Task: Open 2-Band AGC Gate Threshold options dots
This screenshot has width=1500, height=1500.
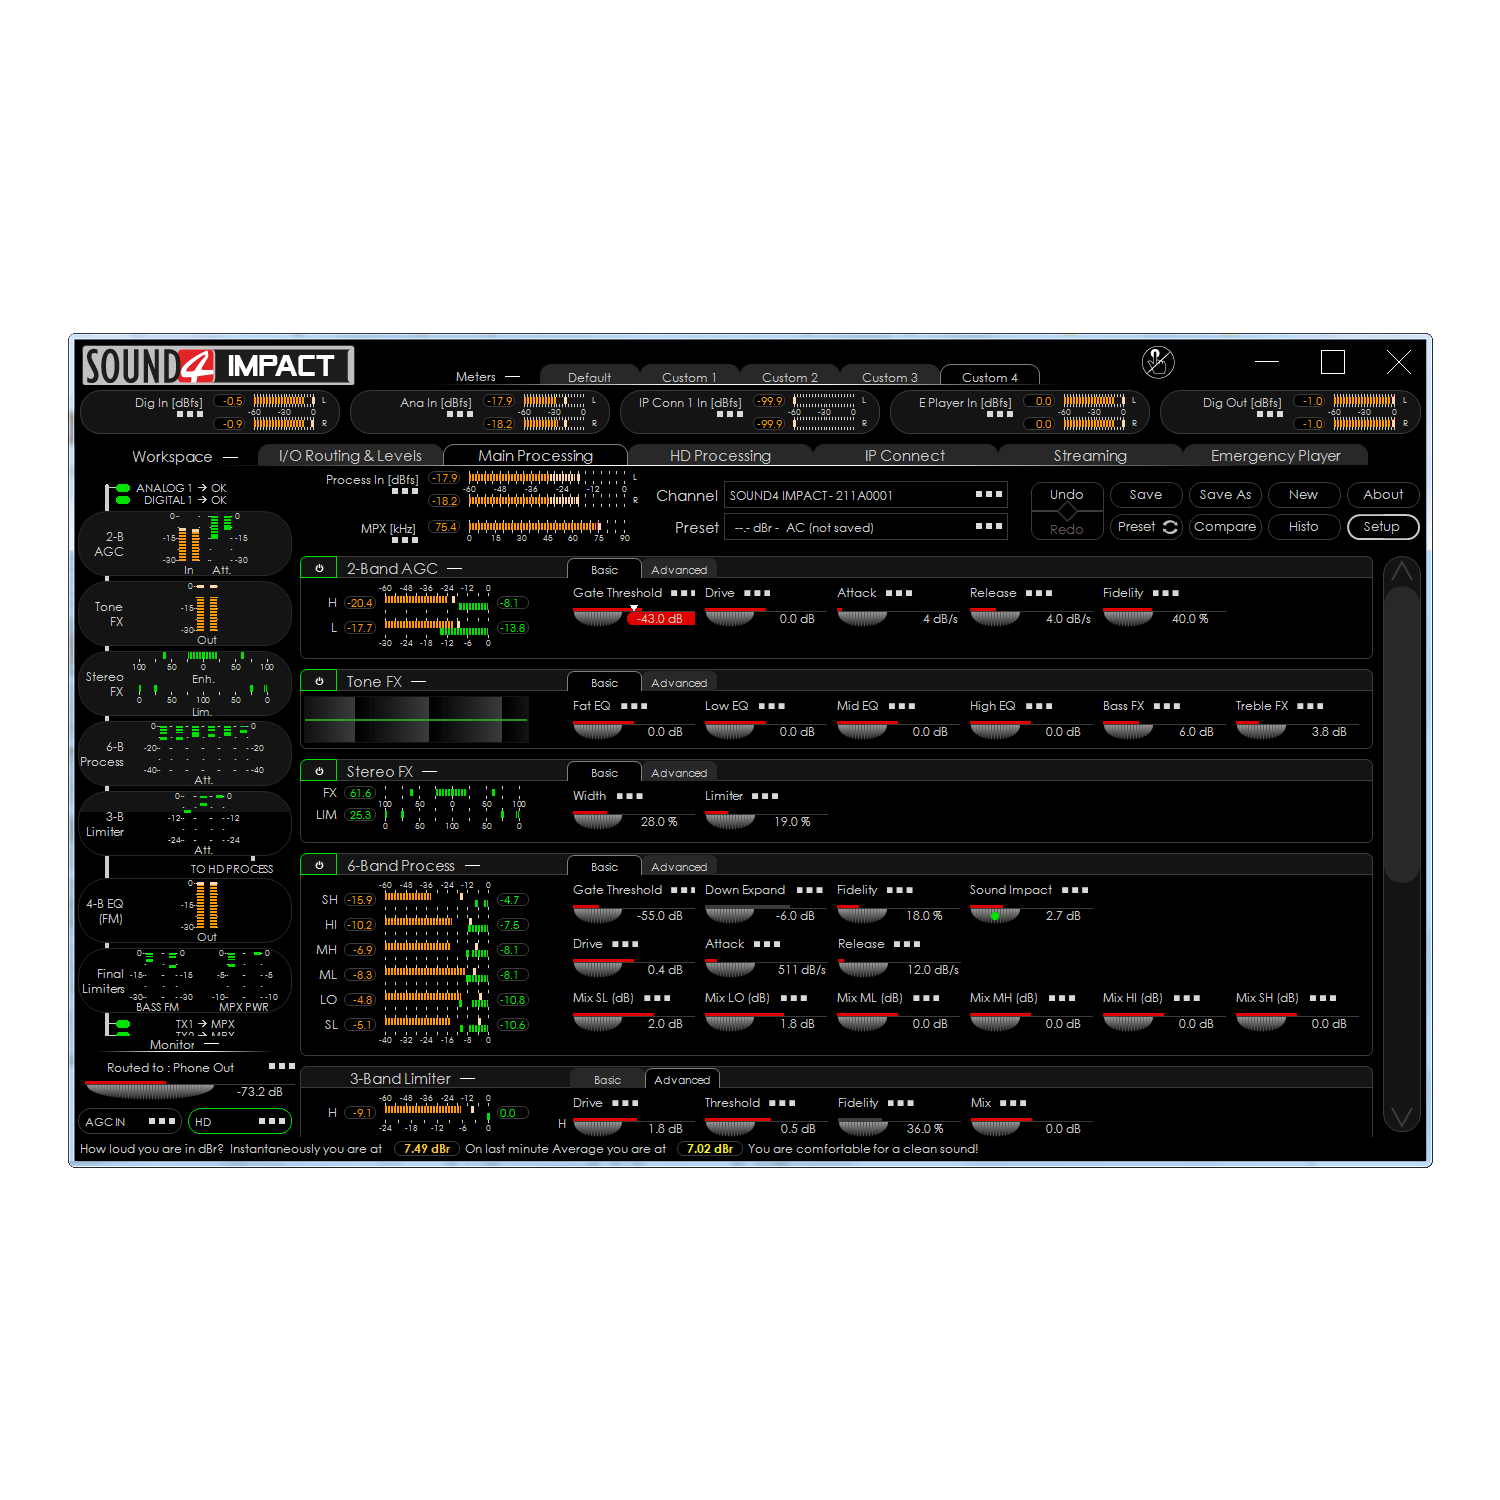Action: click(683, 593)
